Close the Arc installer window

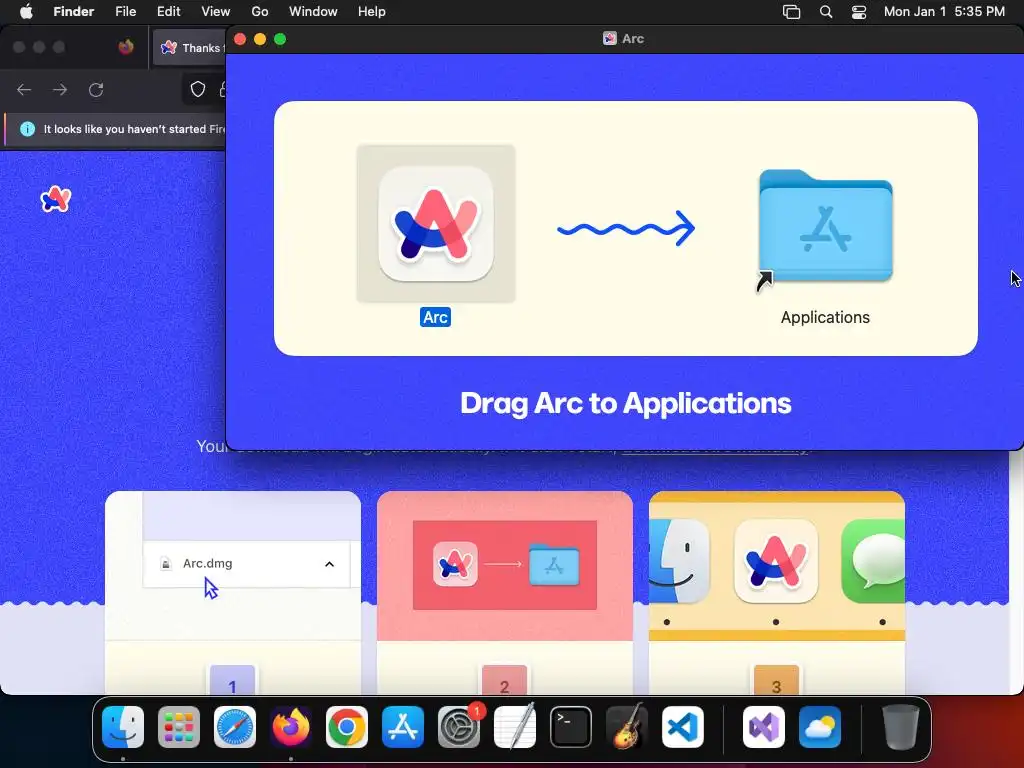click(240, 39)
